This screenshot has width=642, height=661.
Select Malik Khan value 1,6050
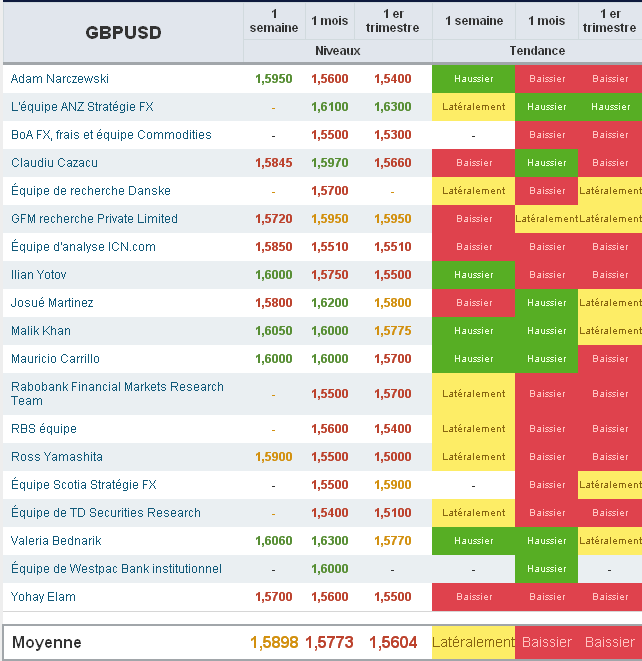point(274,331)
